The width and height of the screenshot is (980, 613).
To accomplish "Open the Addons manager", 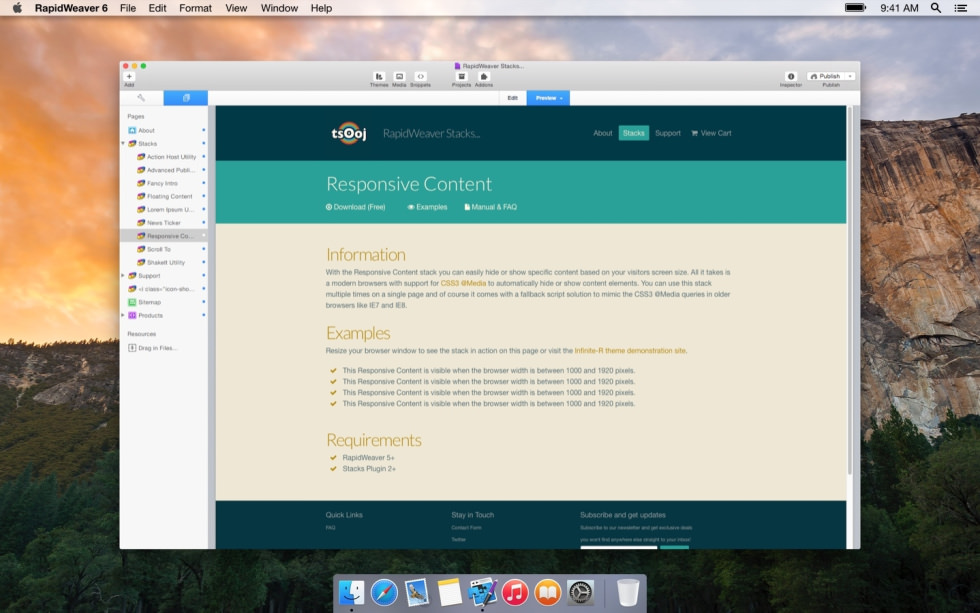I will coord(484,76).
